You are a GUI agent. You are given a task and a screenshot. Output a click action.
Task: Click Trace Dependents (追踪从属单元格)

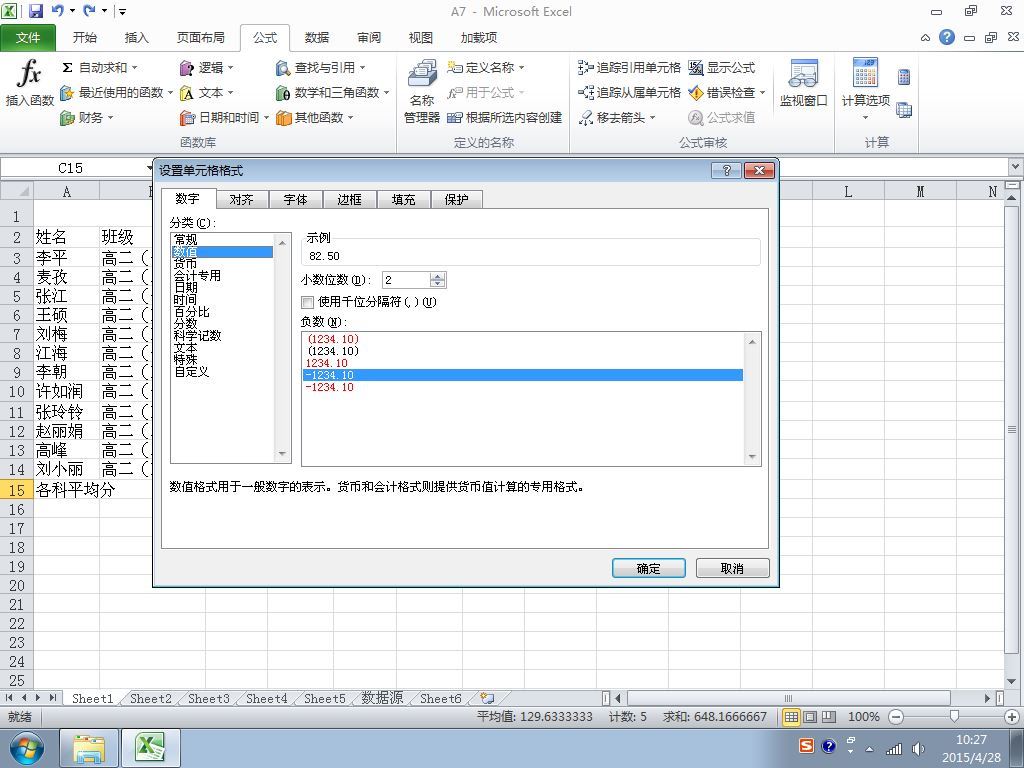coord(630,93)
